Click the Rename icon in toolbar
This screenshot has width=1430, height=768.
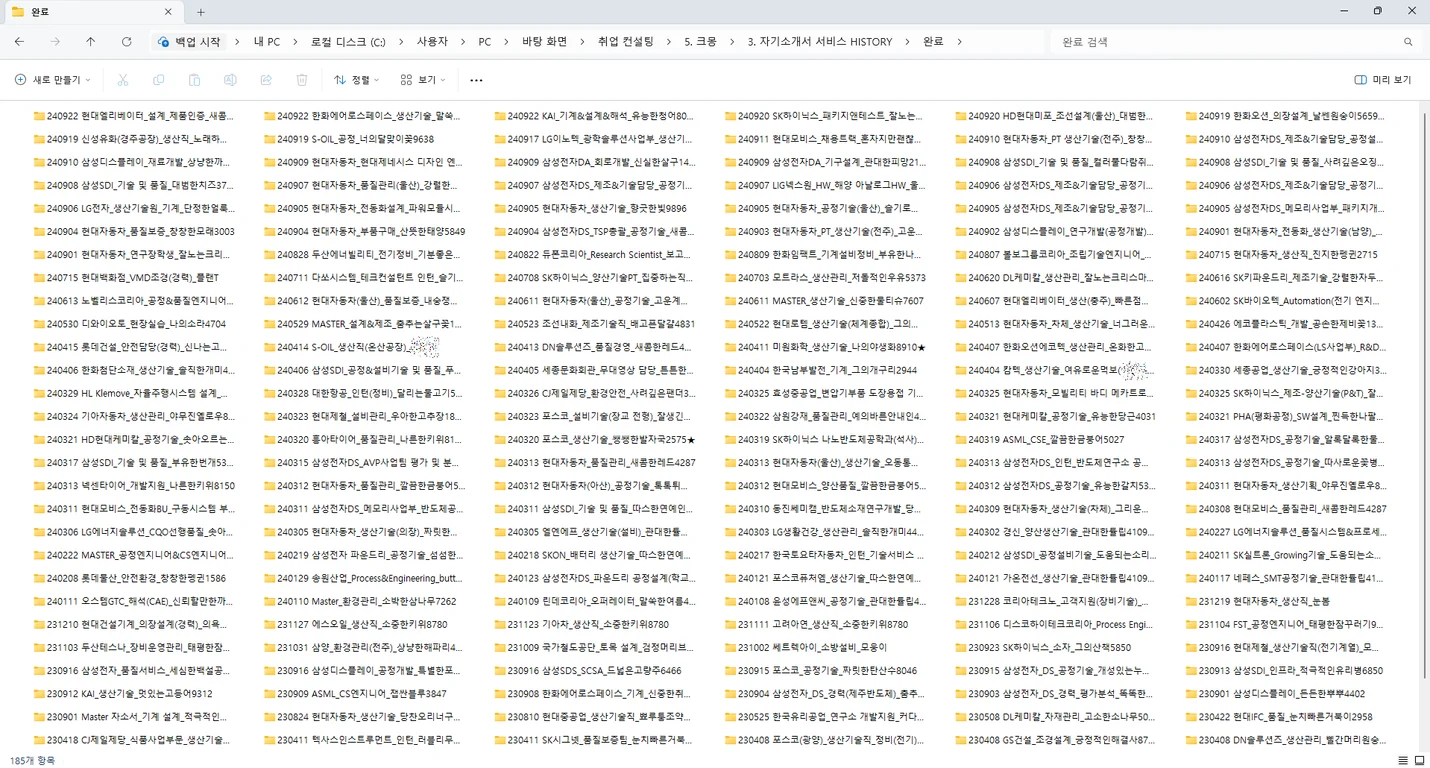[x=230, y=80]
